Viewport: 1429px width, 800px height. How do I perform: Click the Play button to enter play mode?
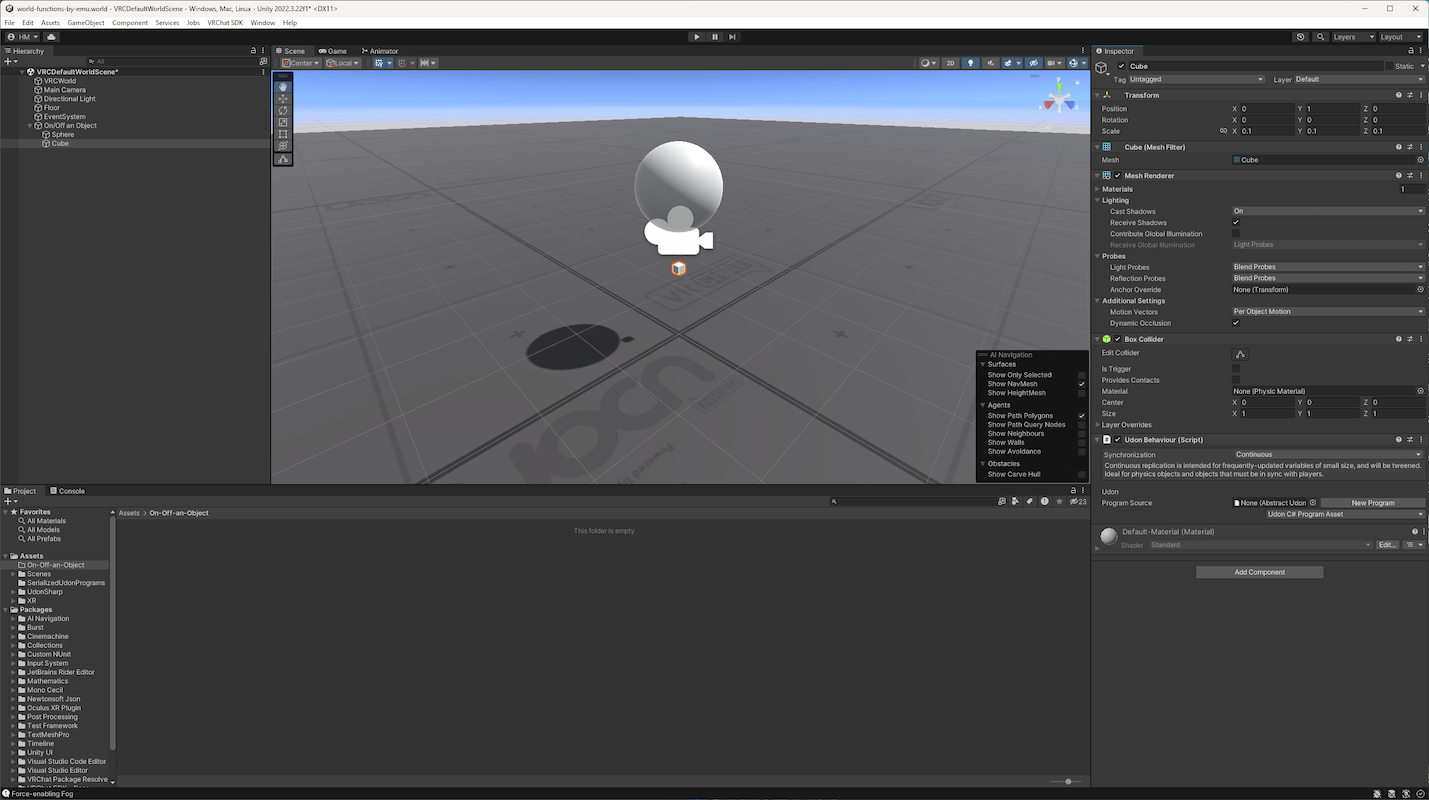697,37
